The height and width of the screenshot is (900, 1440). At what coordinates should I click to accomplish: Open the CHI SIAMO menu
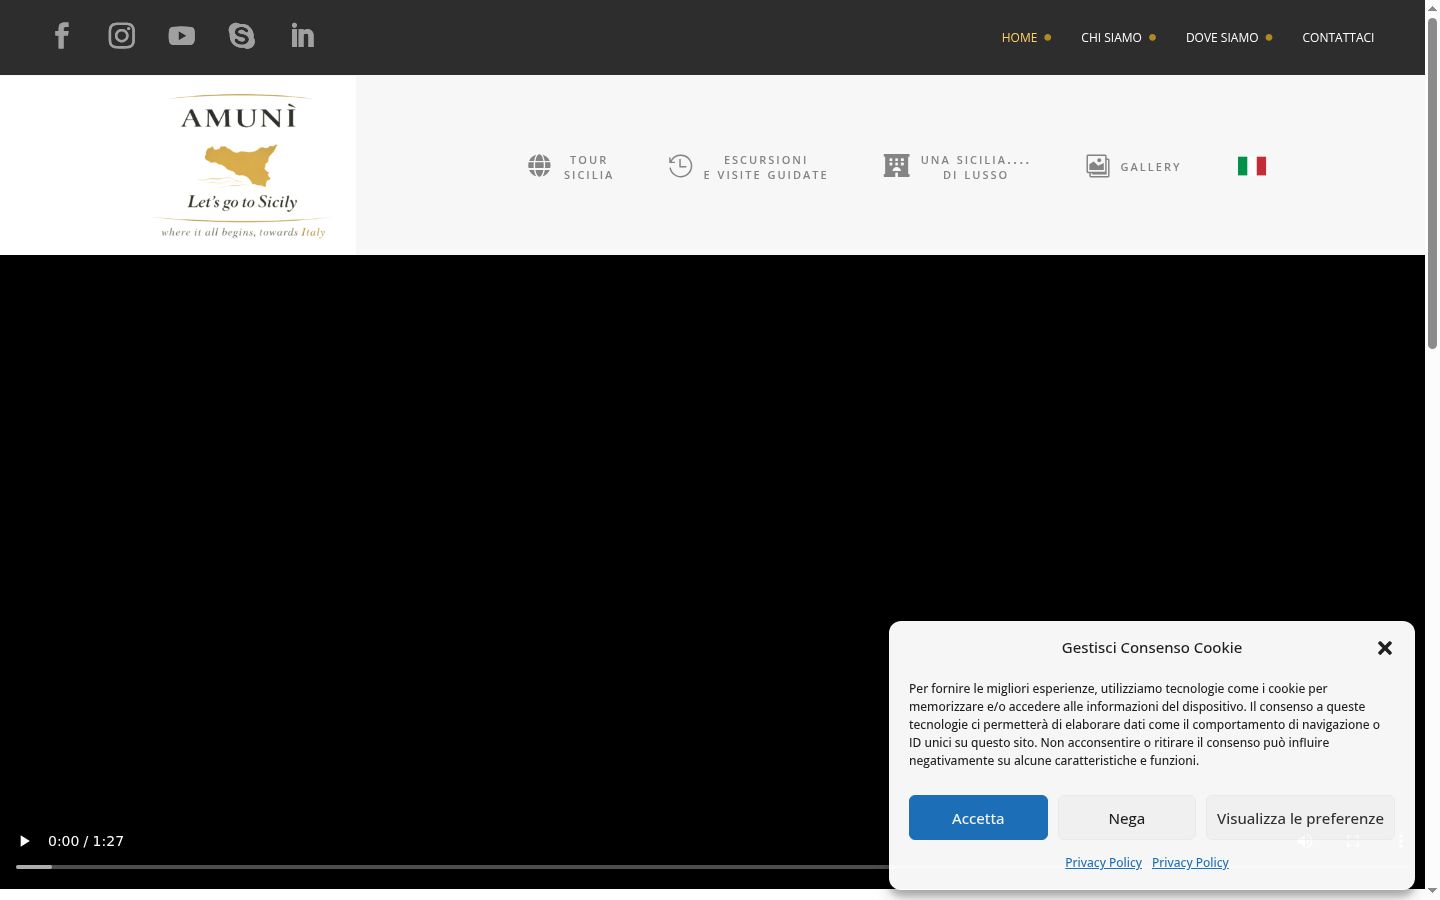pyautogui.click(x=1111, y=37)
